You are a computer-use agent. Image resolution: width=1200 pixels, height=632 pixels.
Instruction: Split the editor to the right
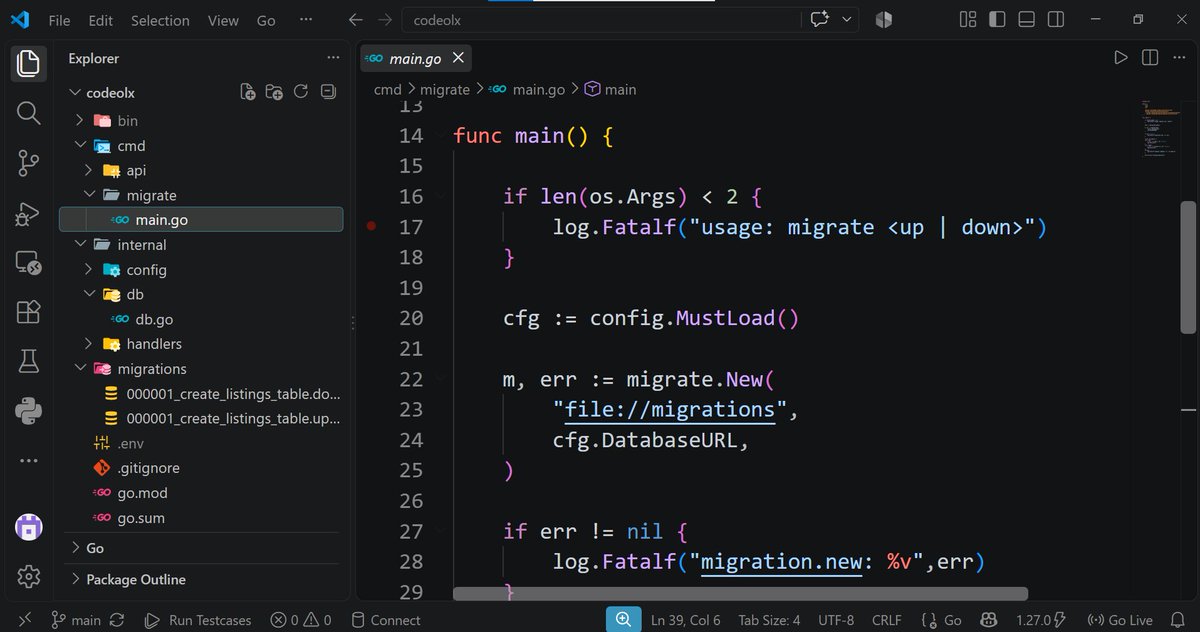click(1150, 58)
